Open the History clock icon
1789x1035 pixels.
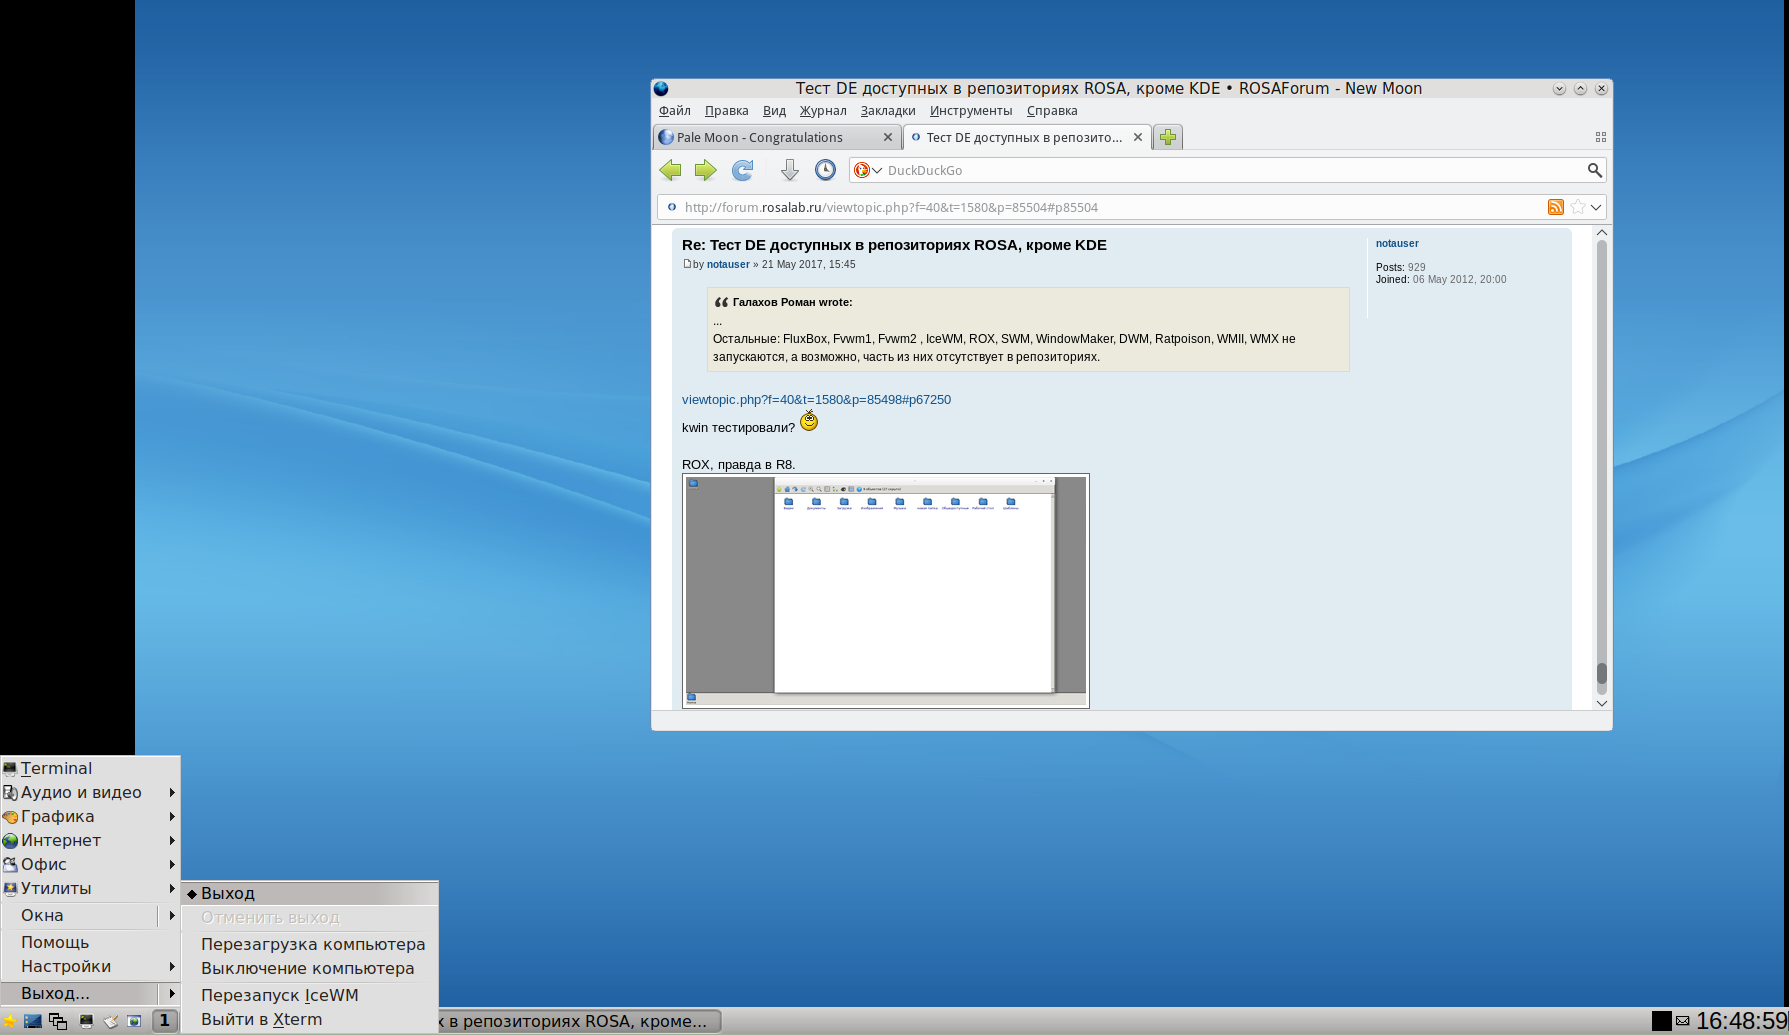pos(825,170)
